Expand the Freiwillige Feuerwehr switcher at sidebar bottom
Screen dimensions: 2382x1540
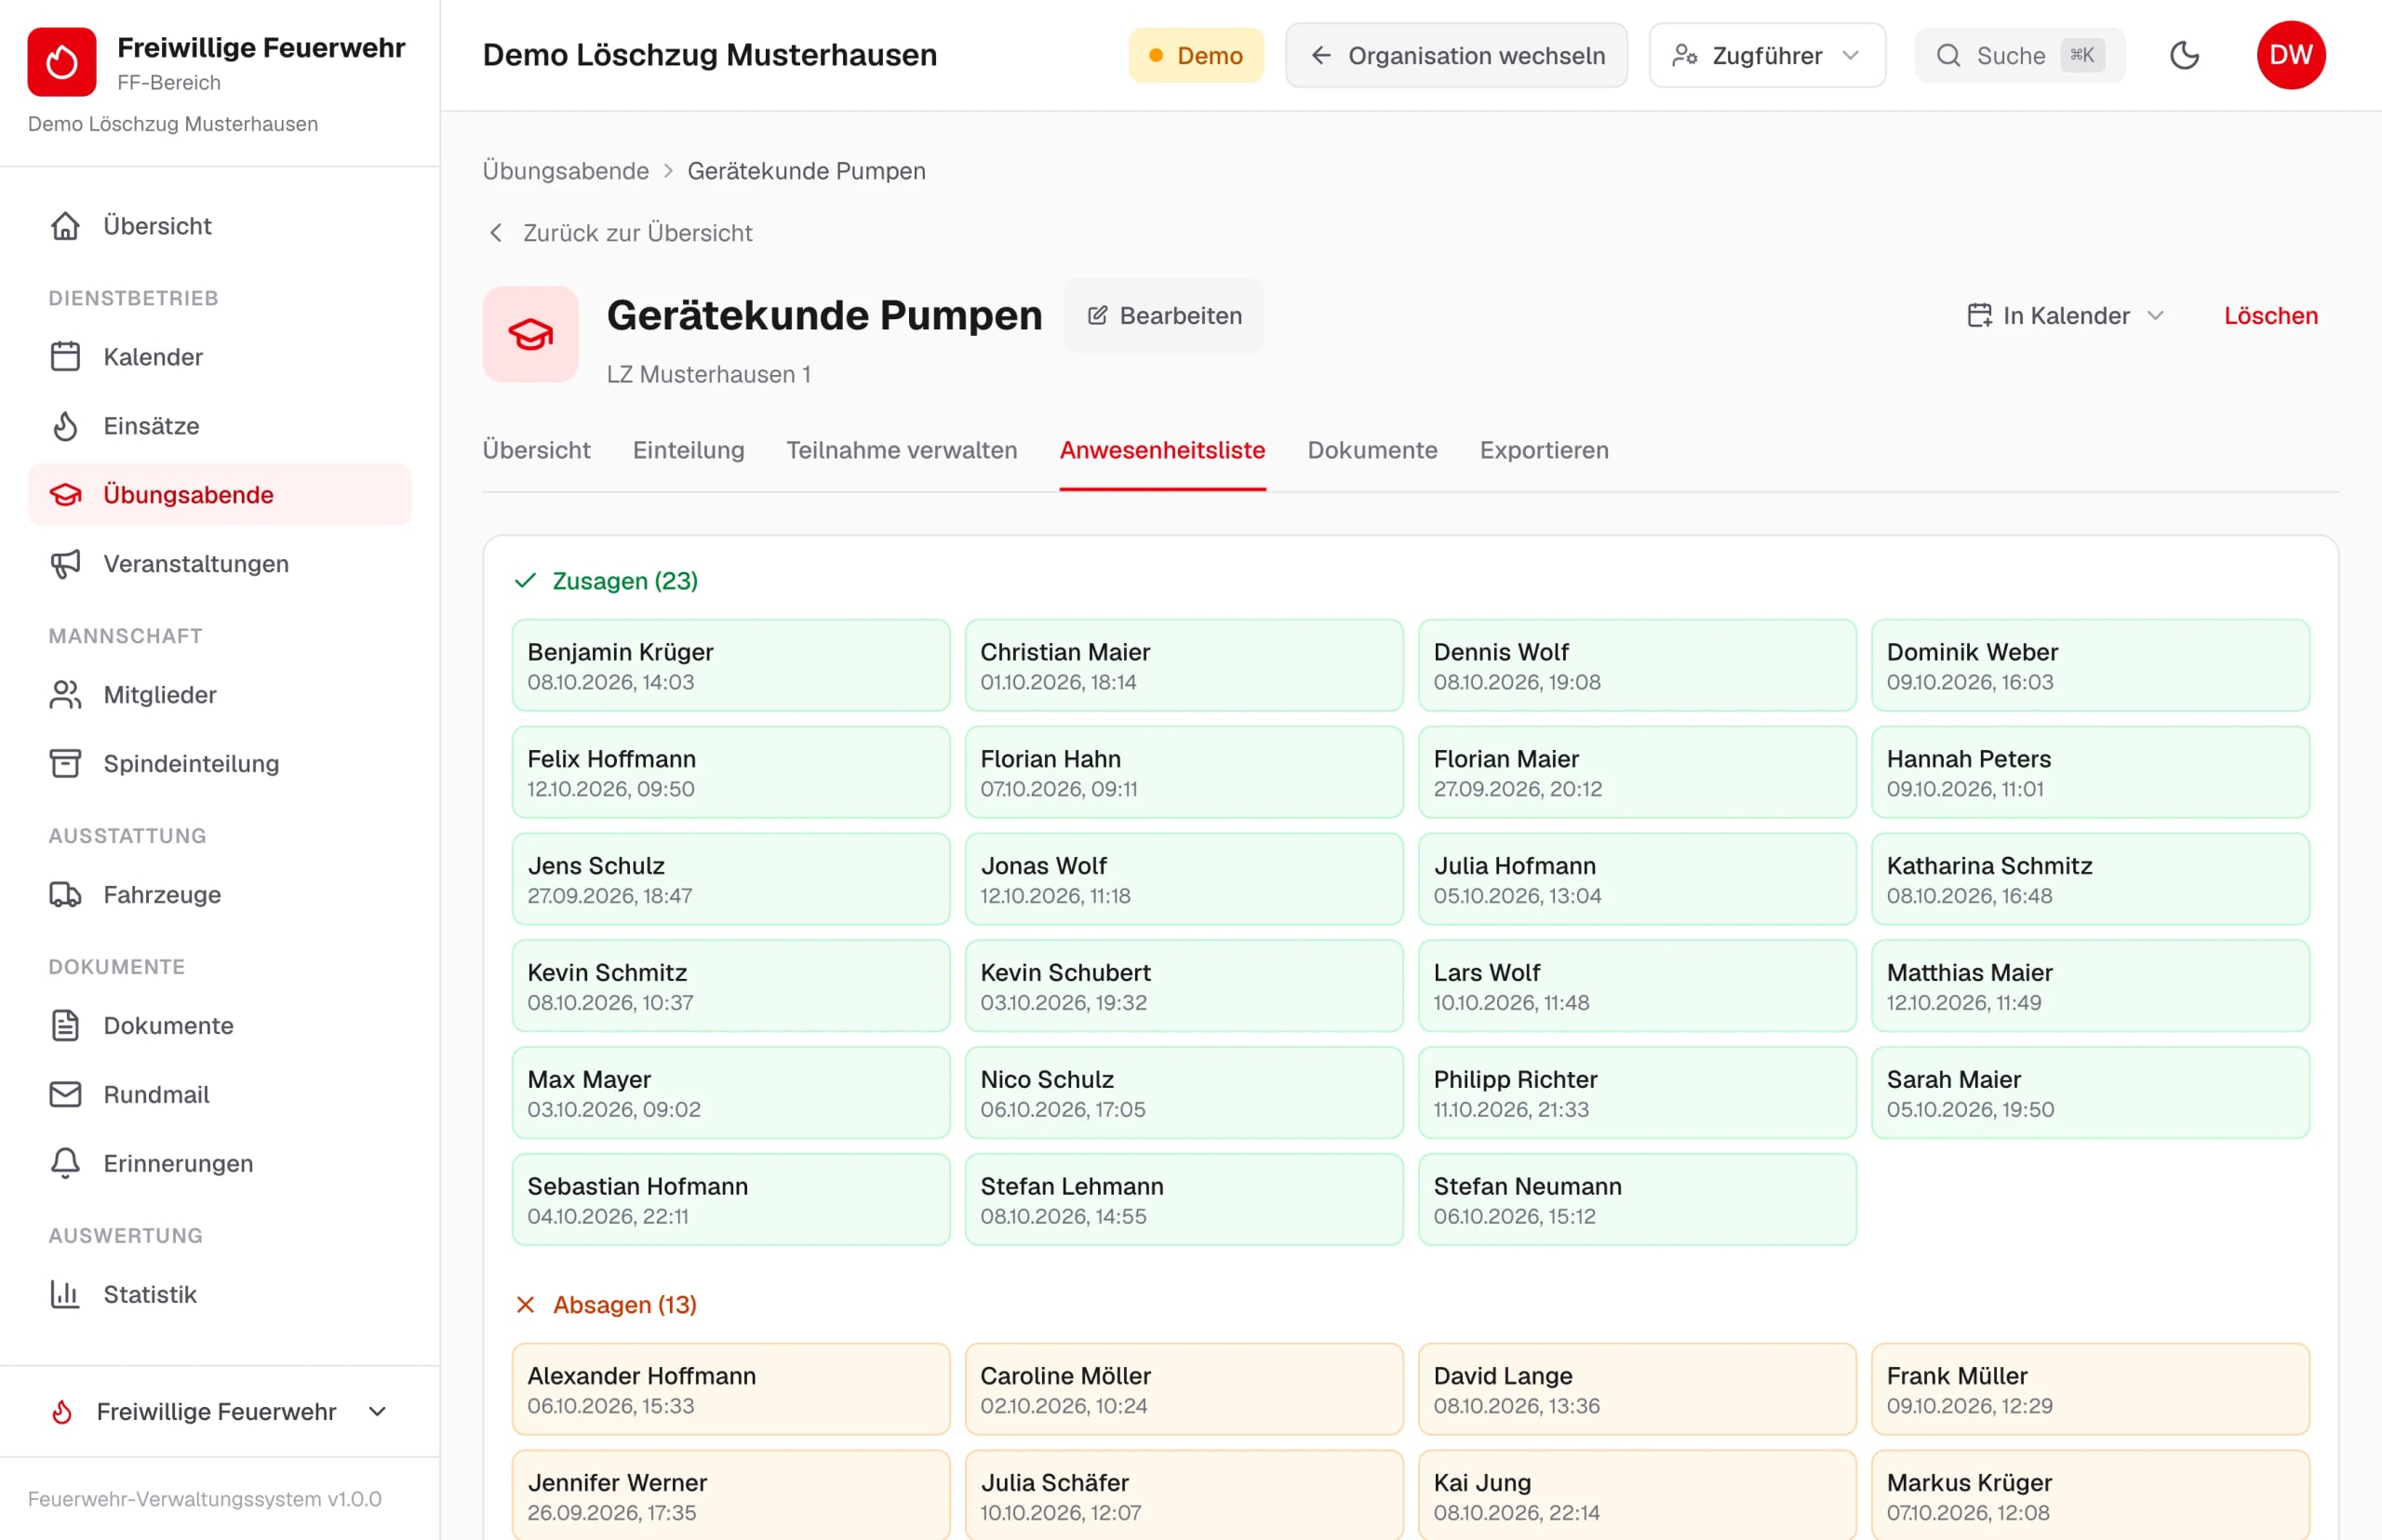[220, 1411]
